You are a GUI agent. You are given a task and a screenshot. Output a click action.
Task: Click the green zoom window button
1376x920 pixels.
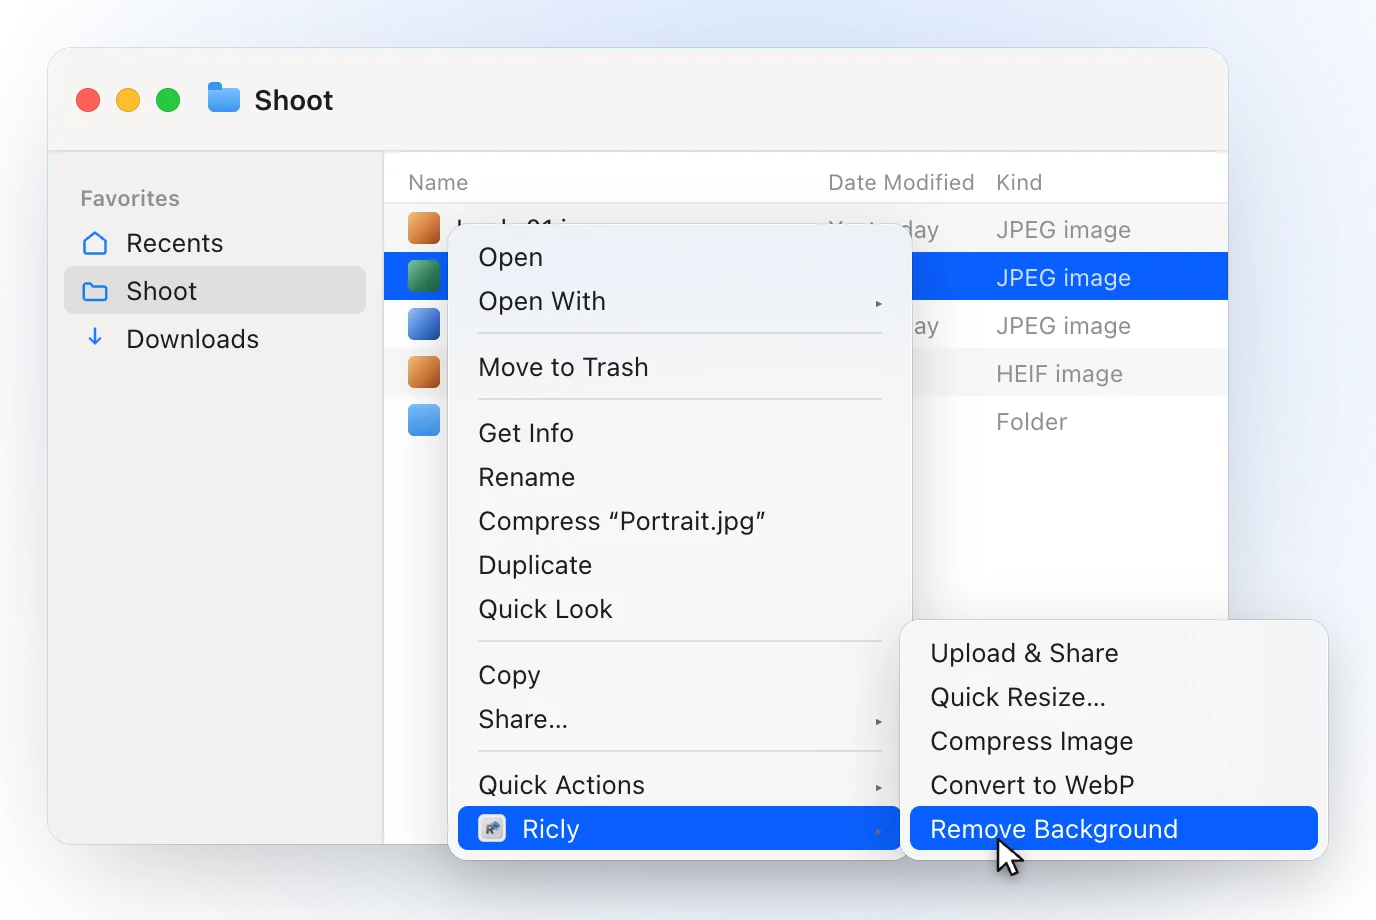[x=168, y=100]
